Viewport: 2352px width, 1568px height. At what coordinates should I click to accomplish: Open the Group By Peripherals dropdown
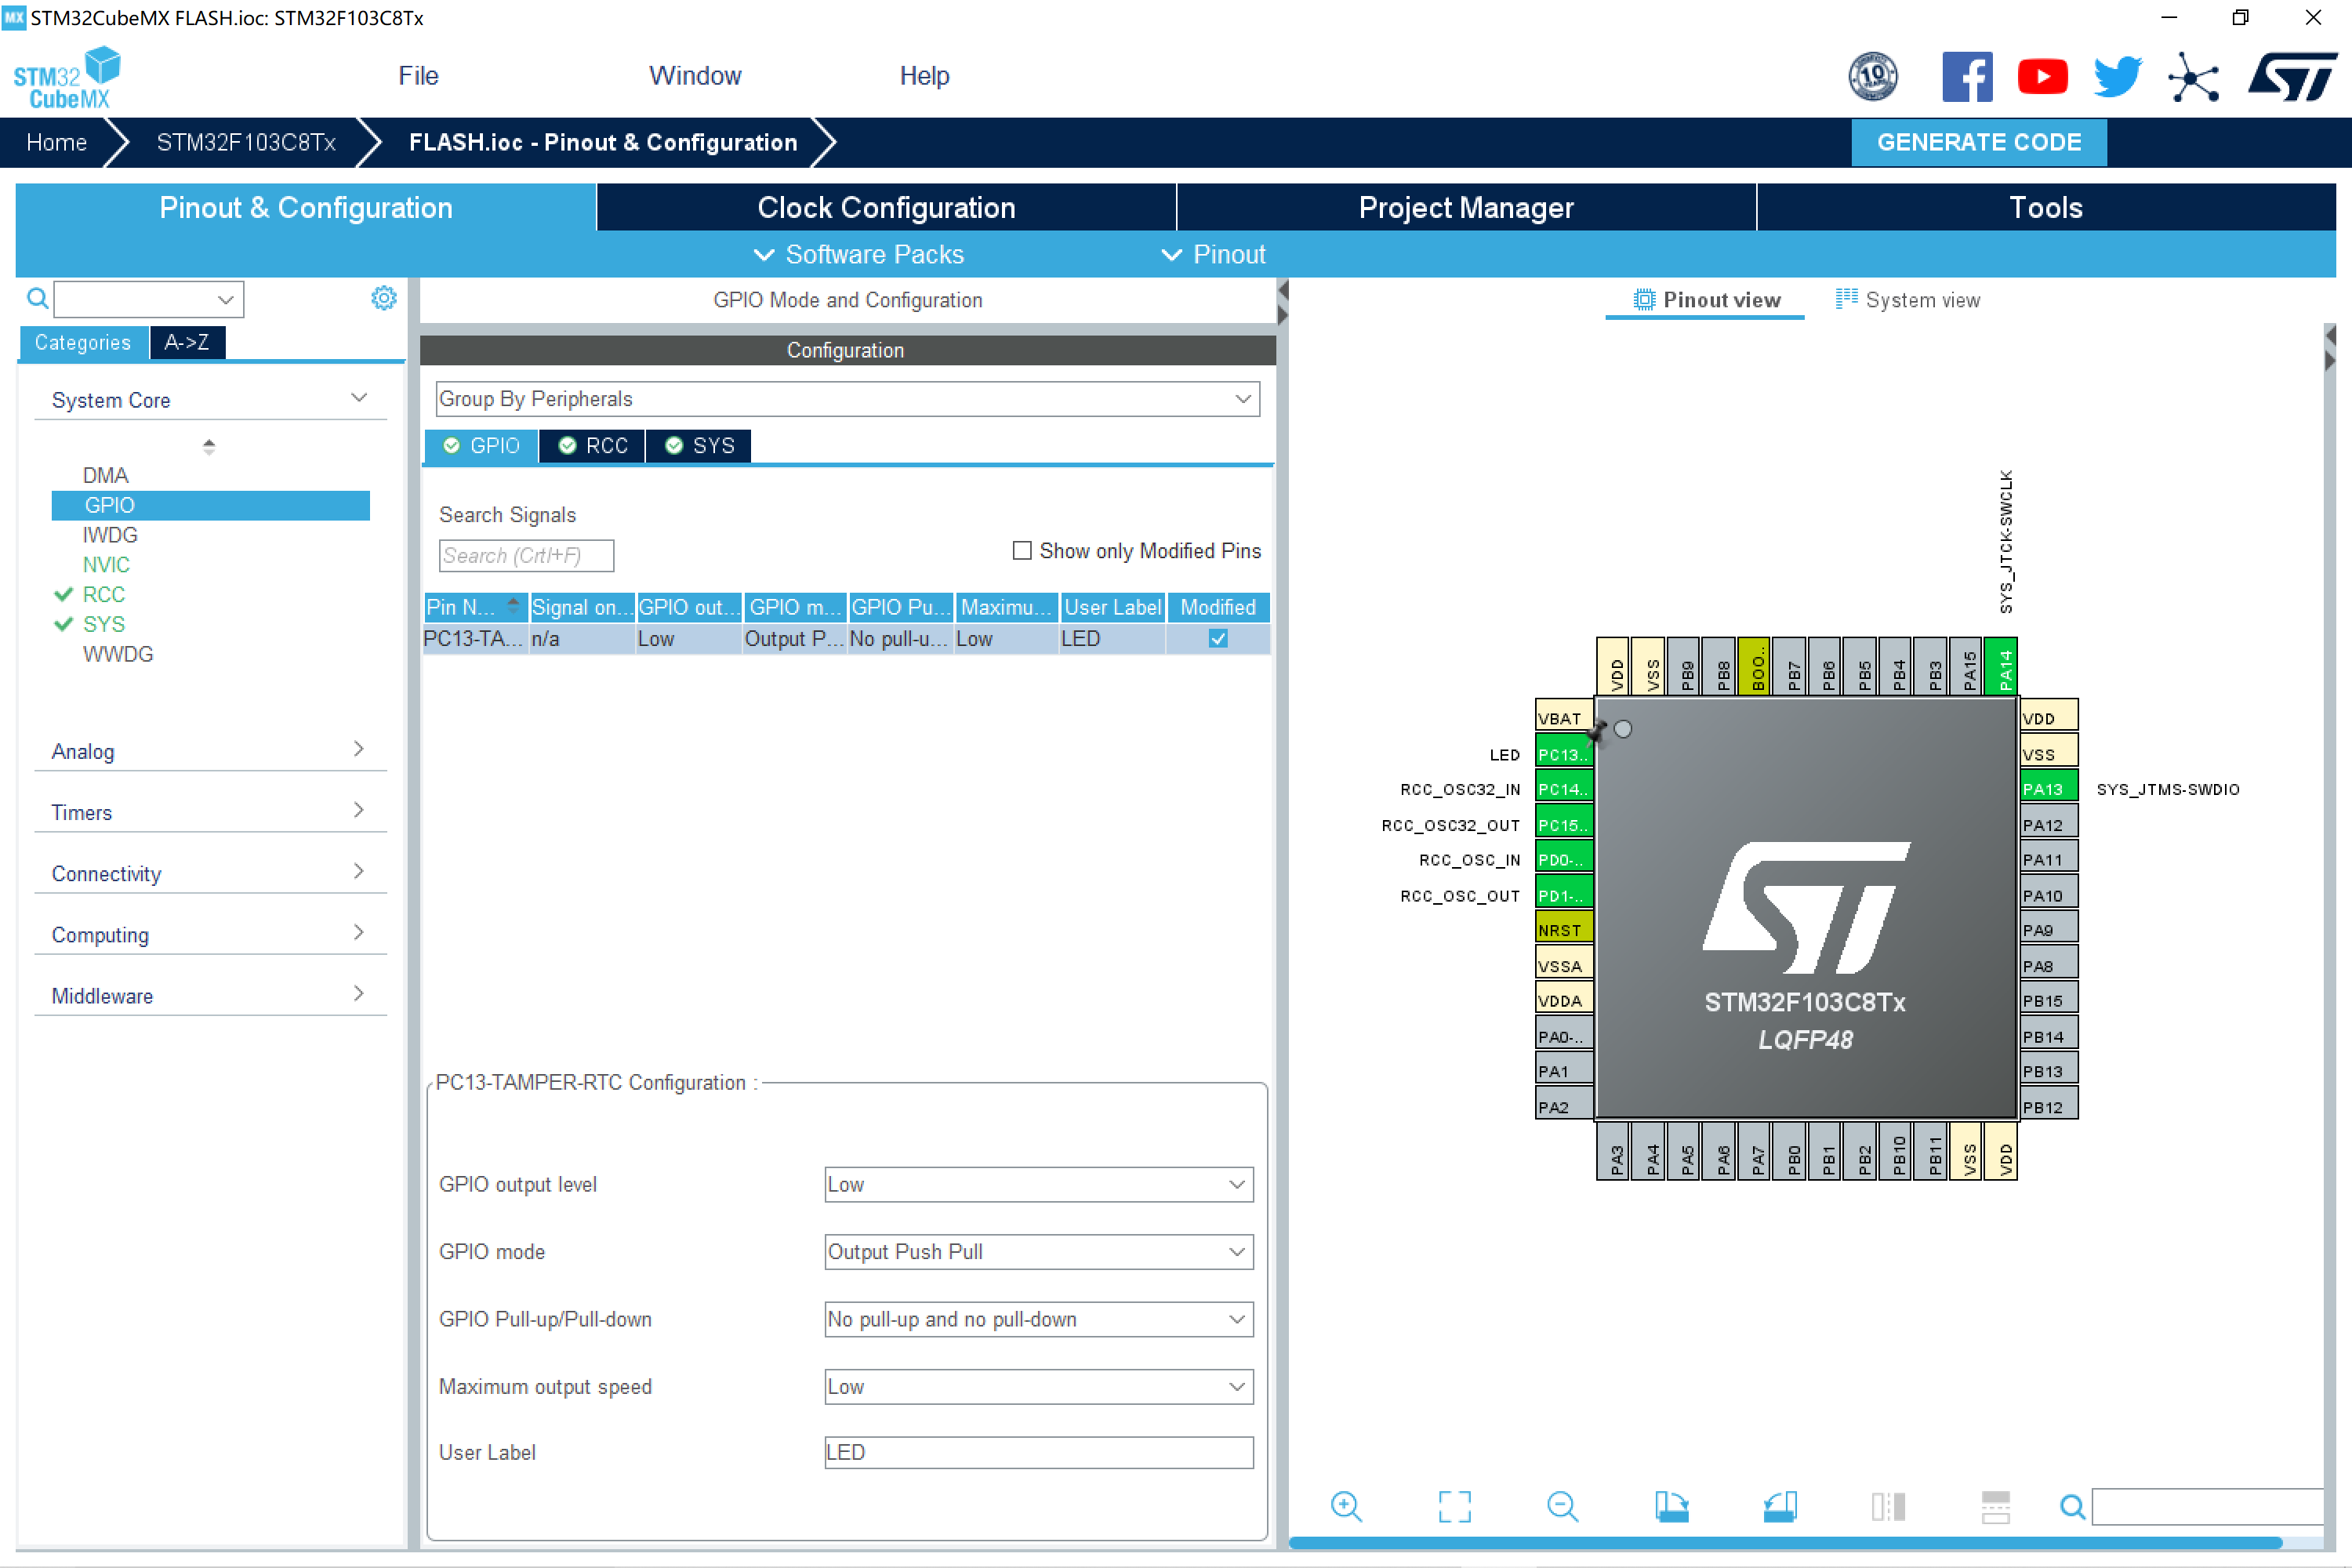[847, 399]
